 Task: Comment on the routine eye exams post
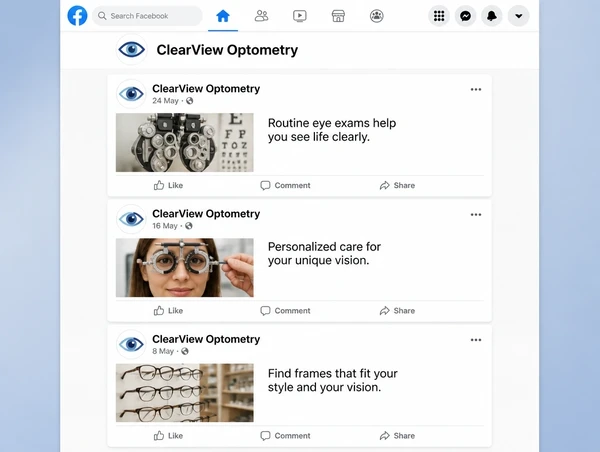285,185
